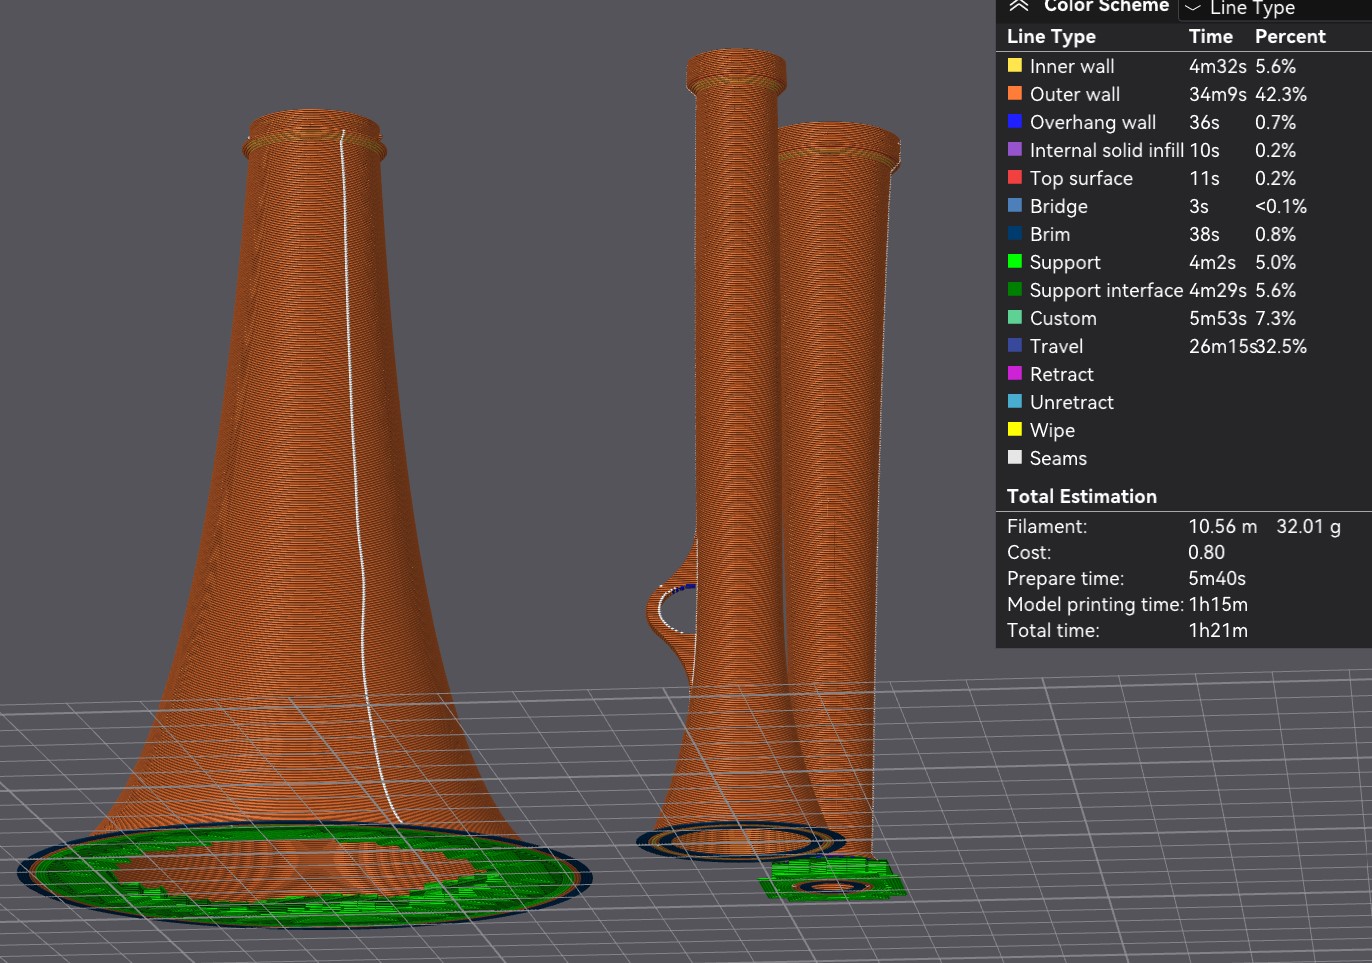Collapse the Color Scheme panel with the chevron
Viewport: 1372px width, 963px height.
coord(1019,6)
